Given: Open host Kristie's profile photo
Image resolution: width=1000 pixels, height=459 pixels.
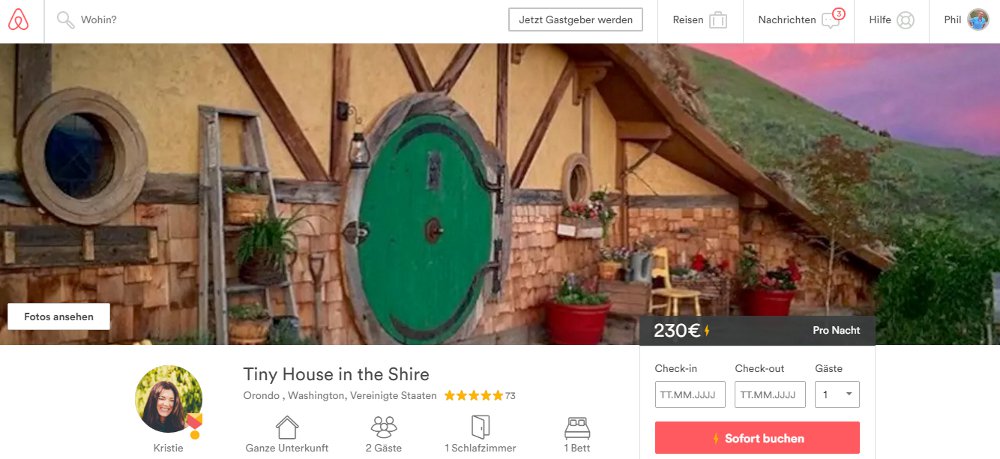Looking at the screenshot, I should [168, 399].
